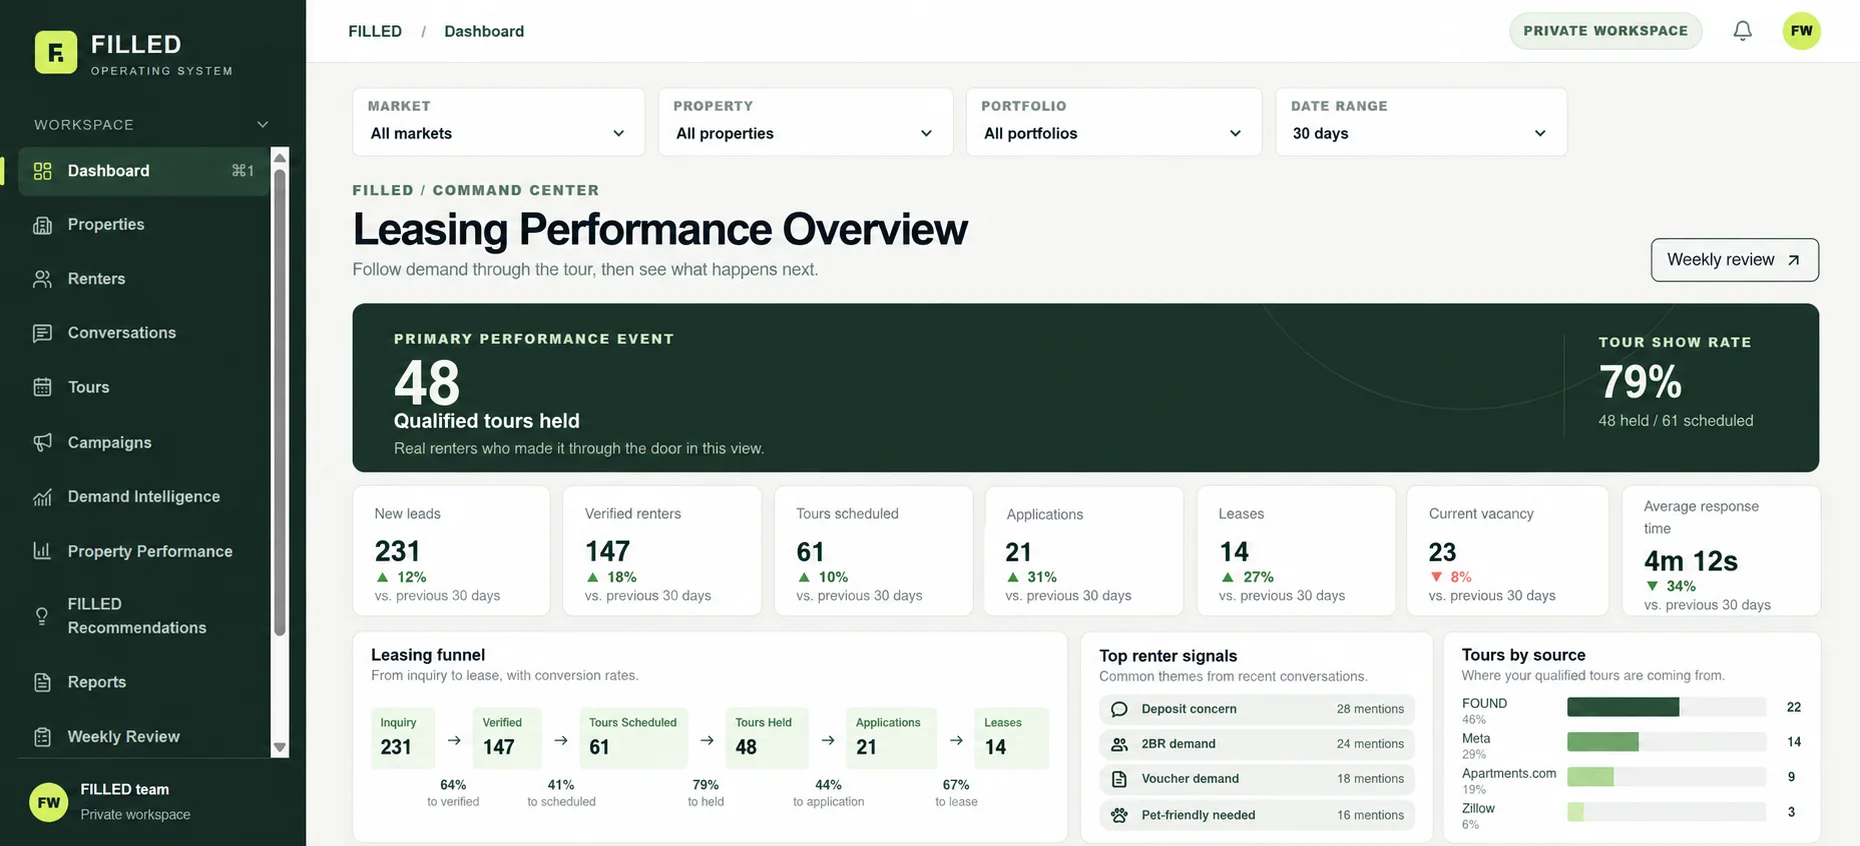Click the Meta tours source bar
This screenshot has height=846, width=1860.
(x=1666, y=742)
